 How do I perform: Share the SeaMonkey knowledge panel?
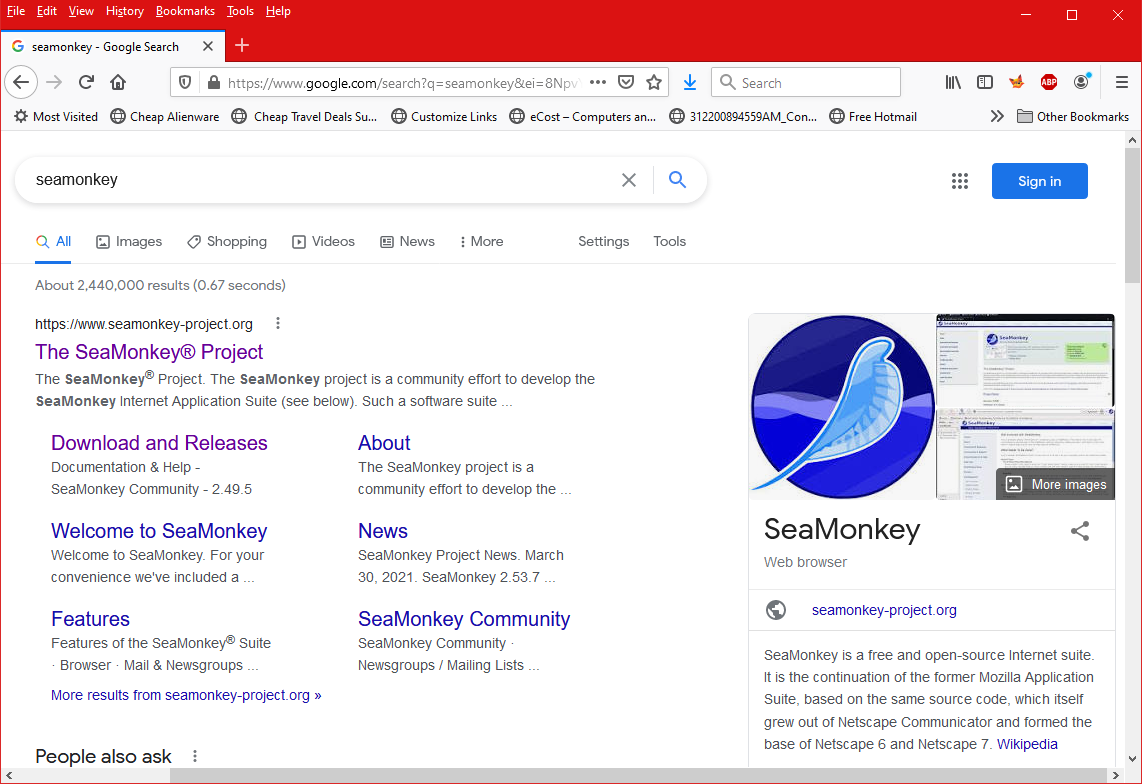click(x=1080, y=531)
